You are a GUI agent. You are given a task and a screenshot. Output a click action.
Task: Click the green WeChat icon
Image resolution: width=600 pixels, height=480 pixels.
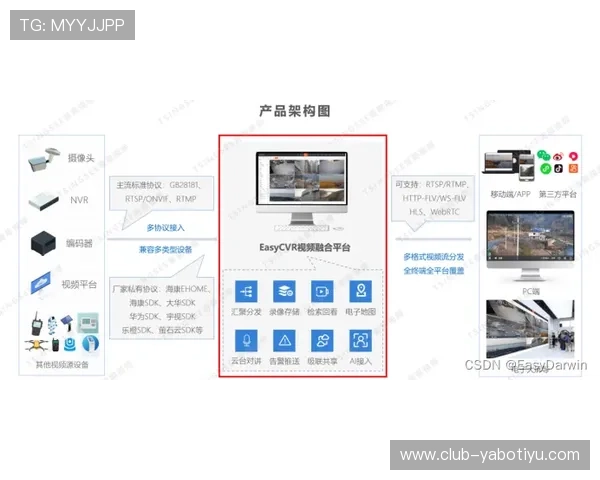click(543, 155)
